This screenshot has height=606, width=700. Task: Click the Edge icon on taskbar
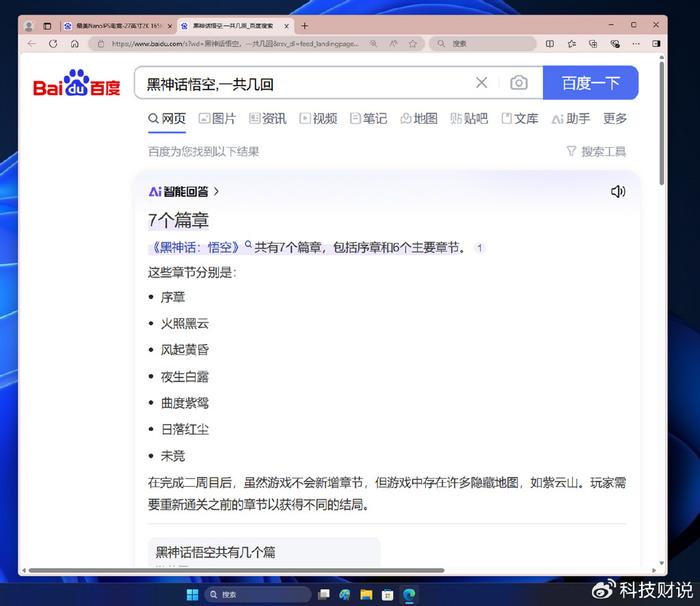tap(409, 594)
